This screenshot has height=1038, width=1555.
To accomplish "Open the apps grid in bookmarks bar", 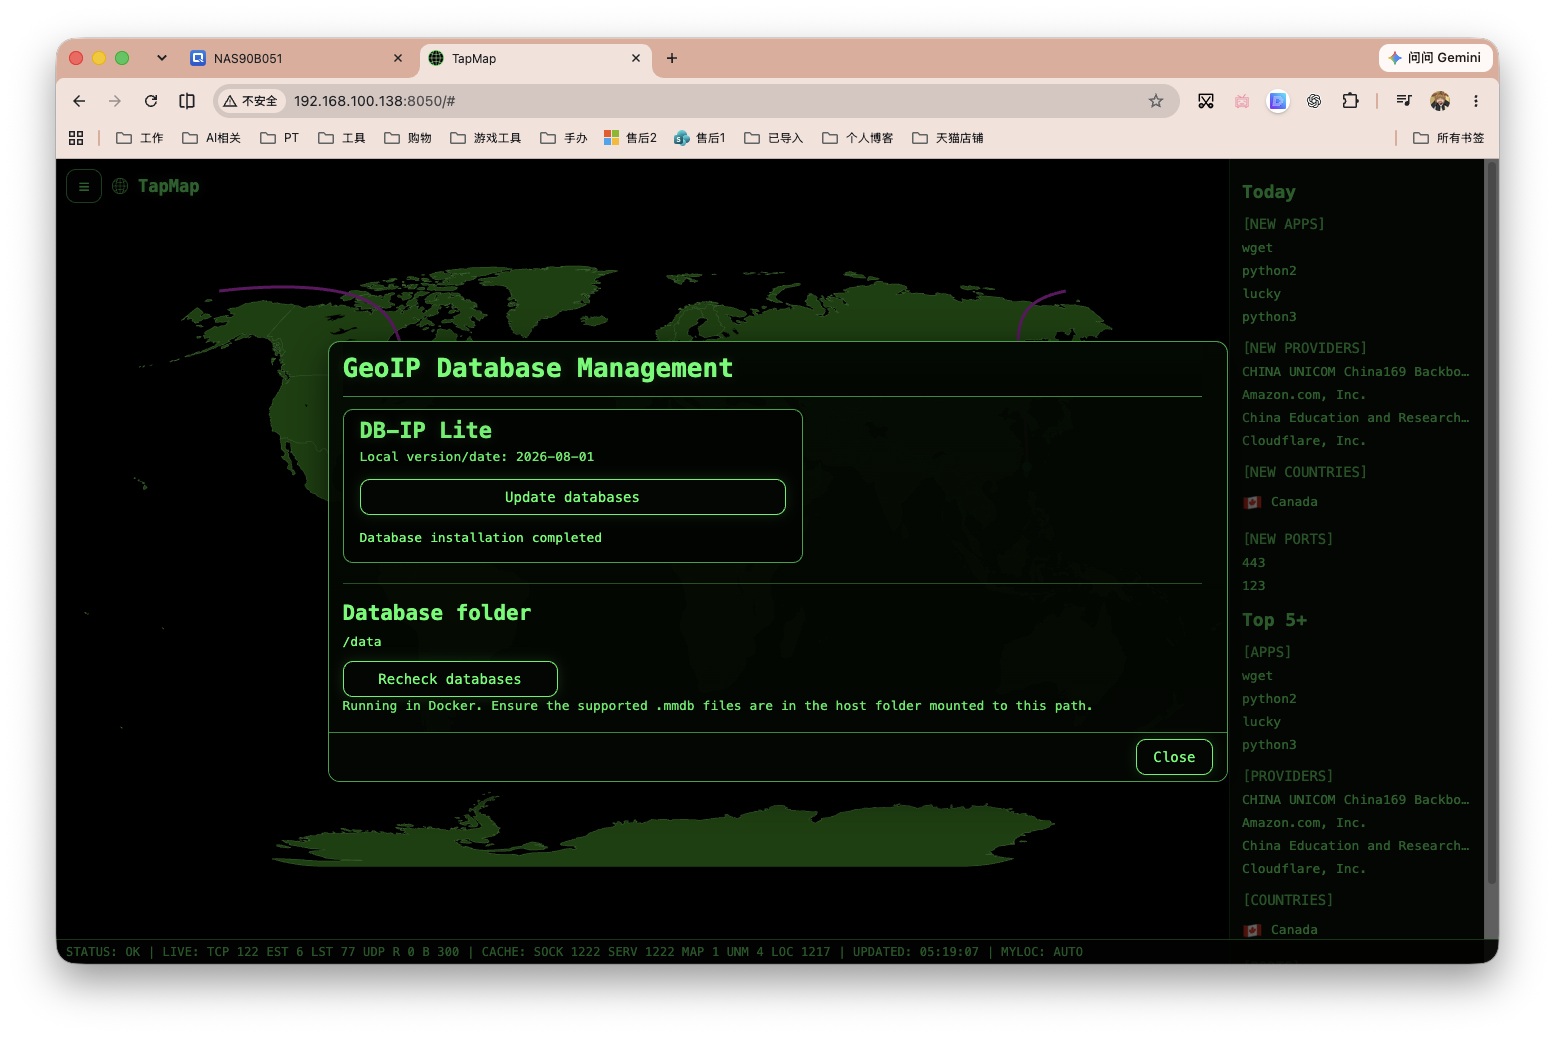I will [x=76, y=138].
